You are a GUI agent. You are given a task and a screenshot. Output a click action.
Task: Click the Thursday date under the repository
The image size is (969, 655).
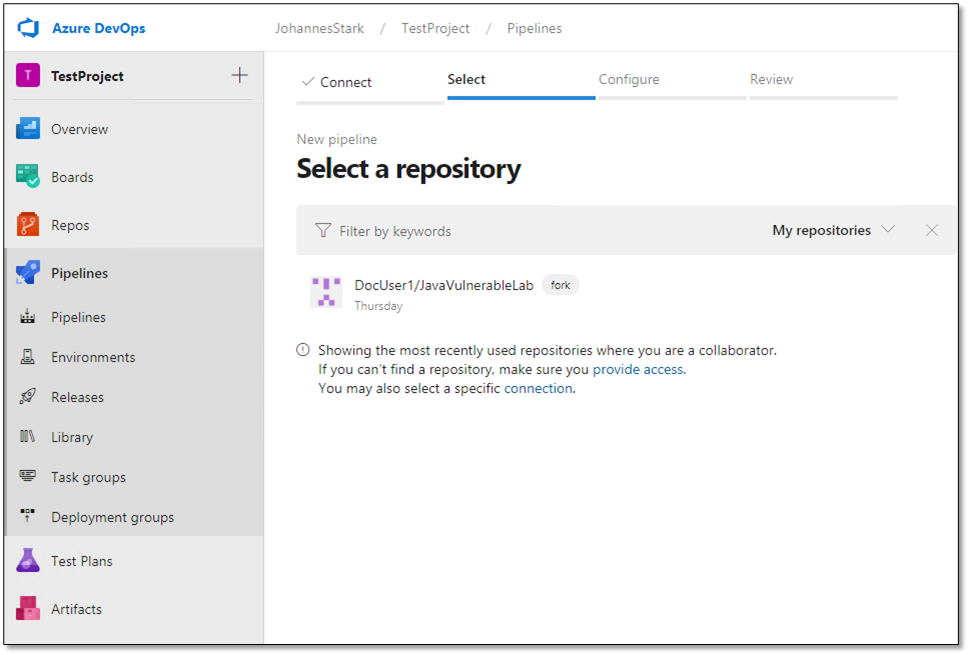[378, 306]
